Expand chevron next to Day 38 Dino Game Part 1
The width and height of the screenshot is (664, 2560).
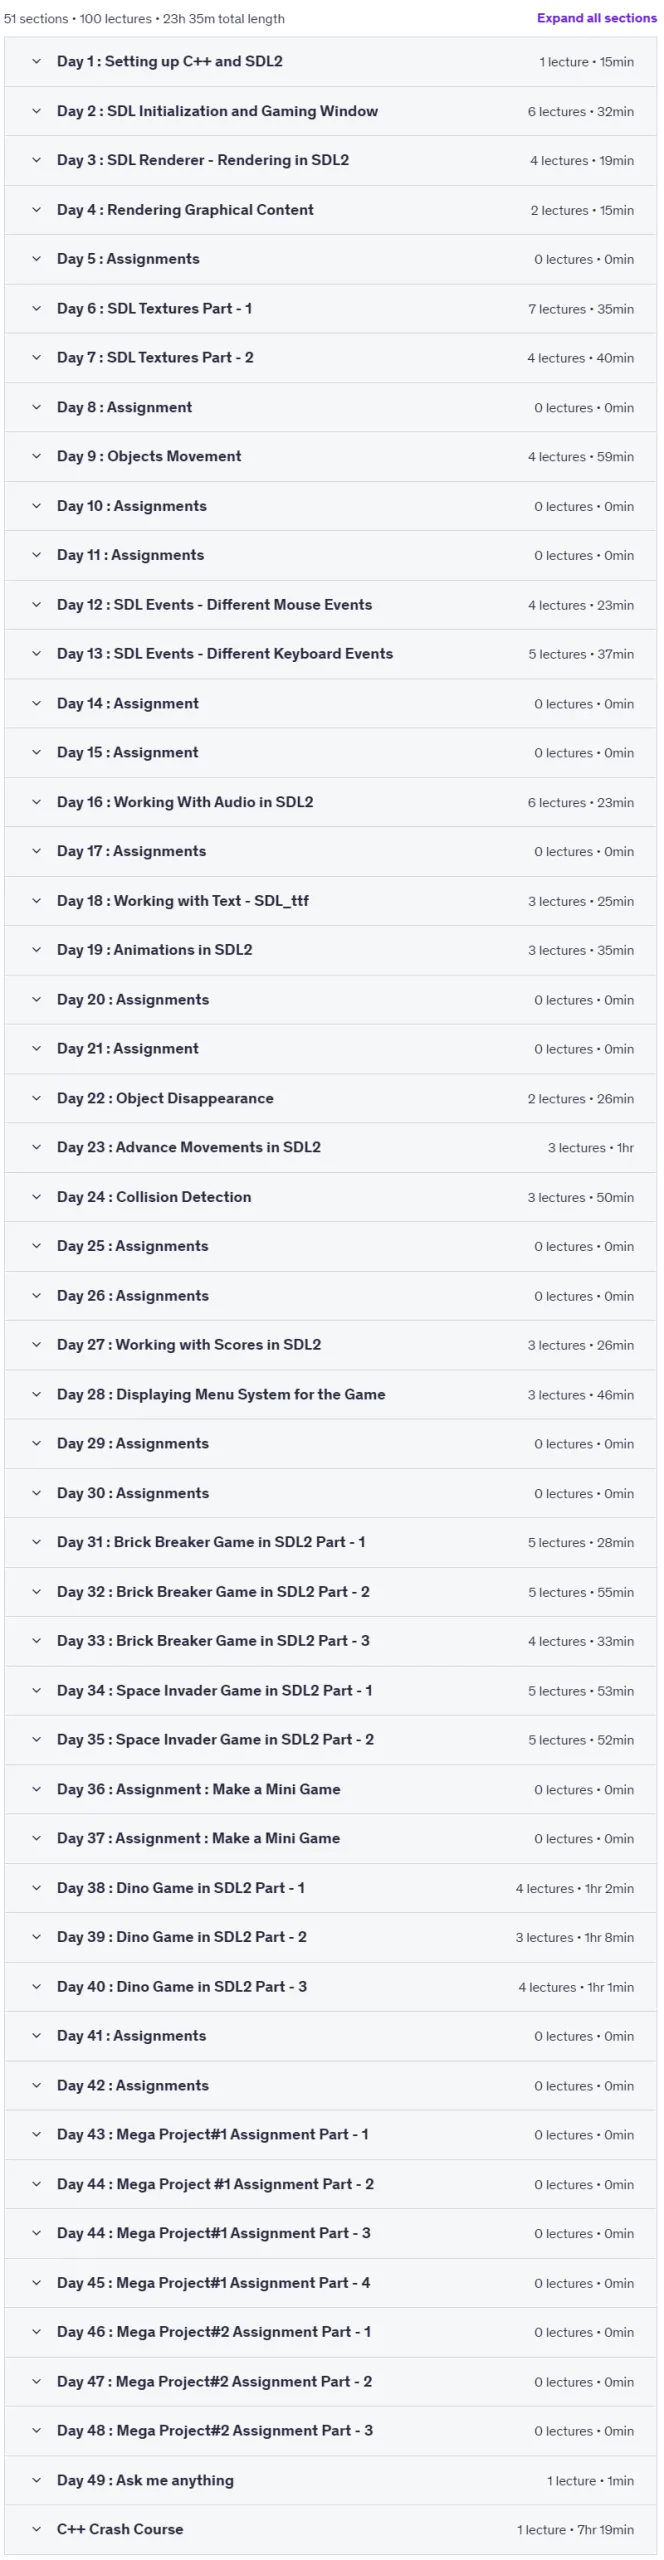pyautogui.click(x=37, y=1888)
